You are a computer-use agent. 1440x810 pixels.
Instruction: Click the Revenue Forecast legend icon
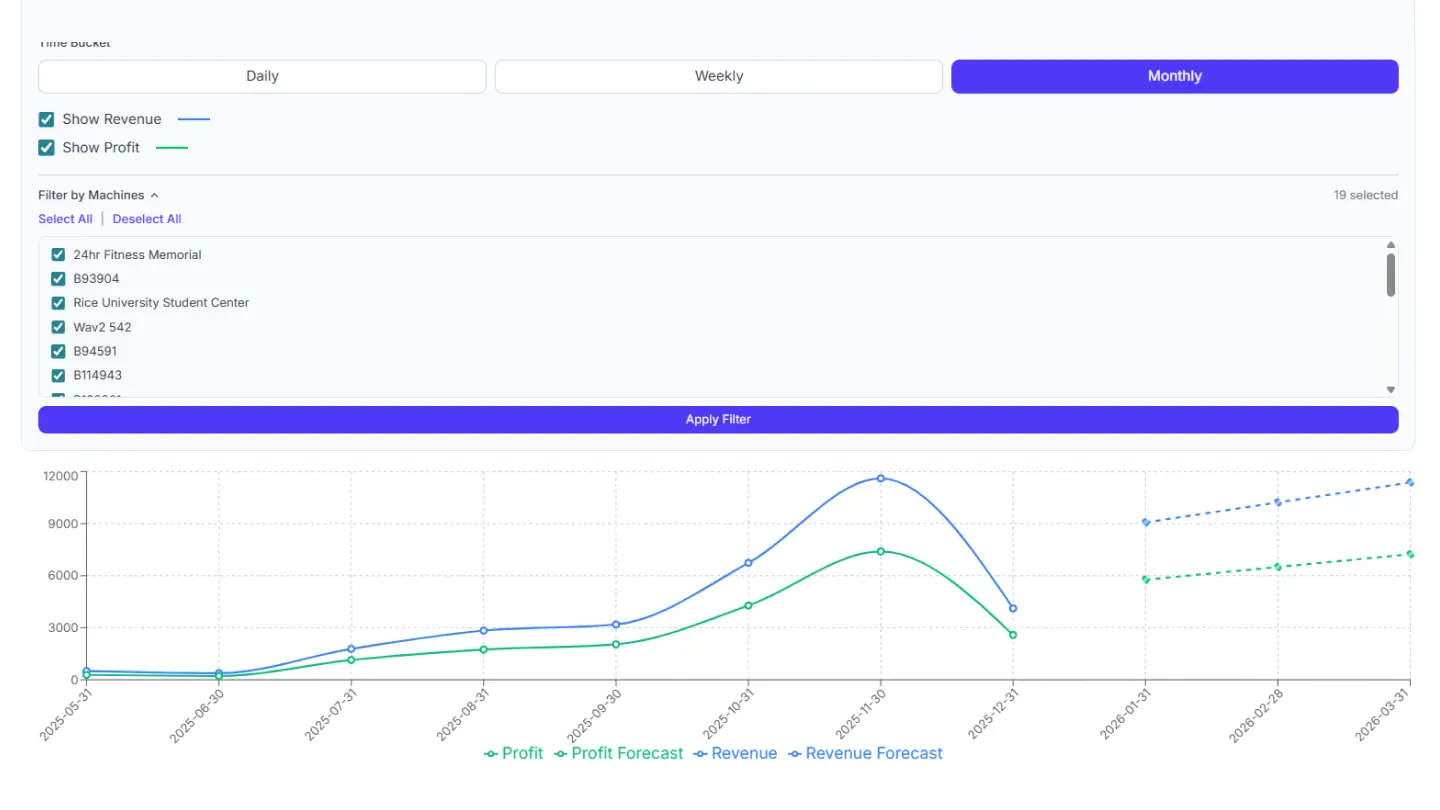(x=793, y=753)
